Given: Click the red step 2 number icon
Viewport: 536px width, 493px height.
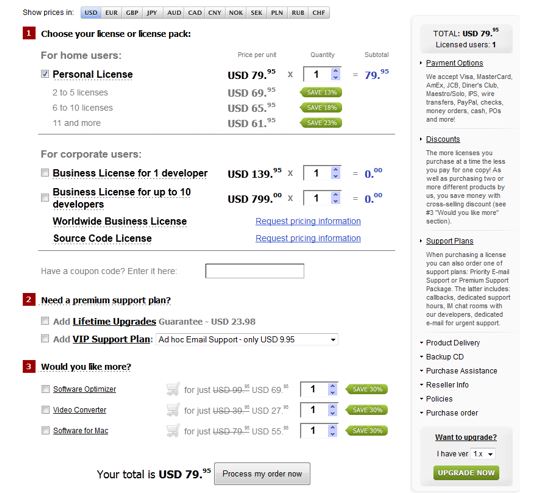Looking at the screenshot, I should coord(29,299).
